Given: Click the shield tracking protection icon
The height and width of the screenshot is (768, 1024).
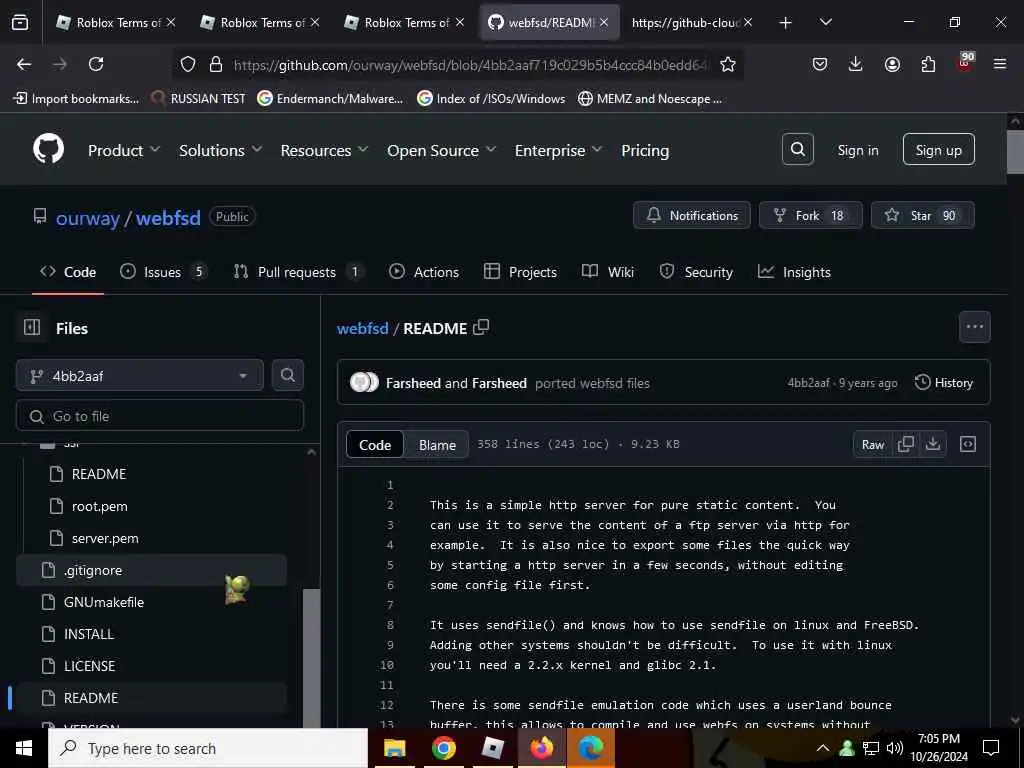Looking at the screenshot, I should point(188,64).
